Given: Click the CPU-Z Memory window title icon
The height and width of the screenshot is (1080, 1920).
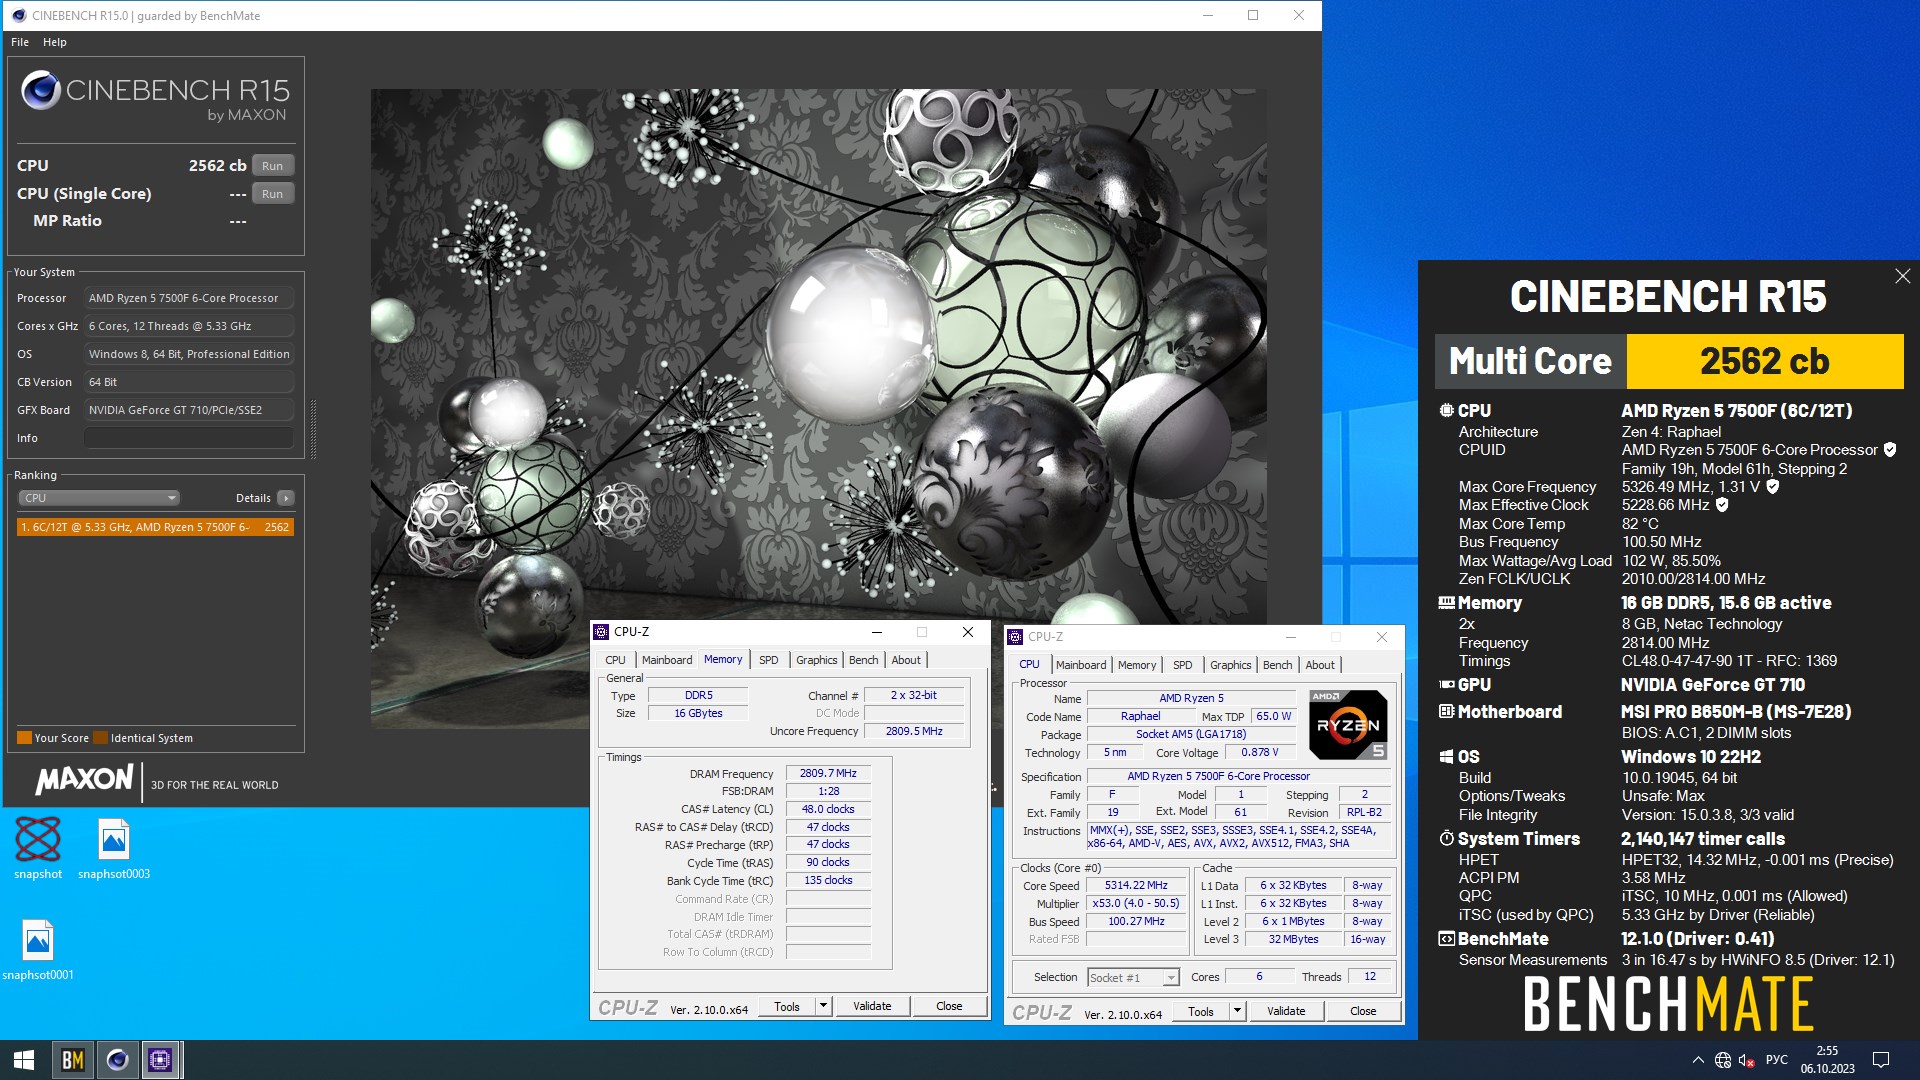Looking at the screenshot, I should coord(601,632).
